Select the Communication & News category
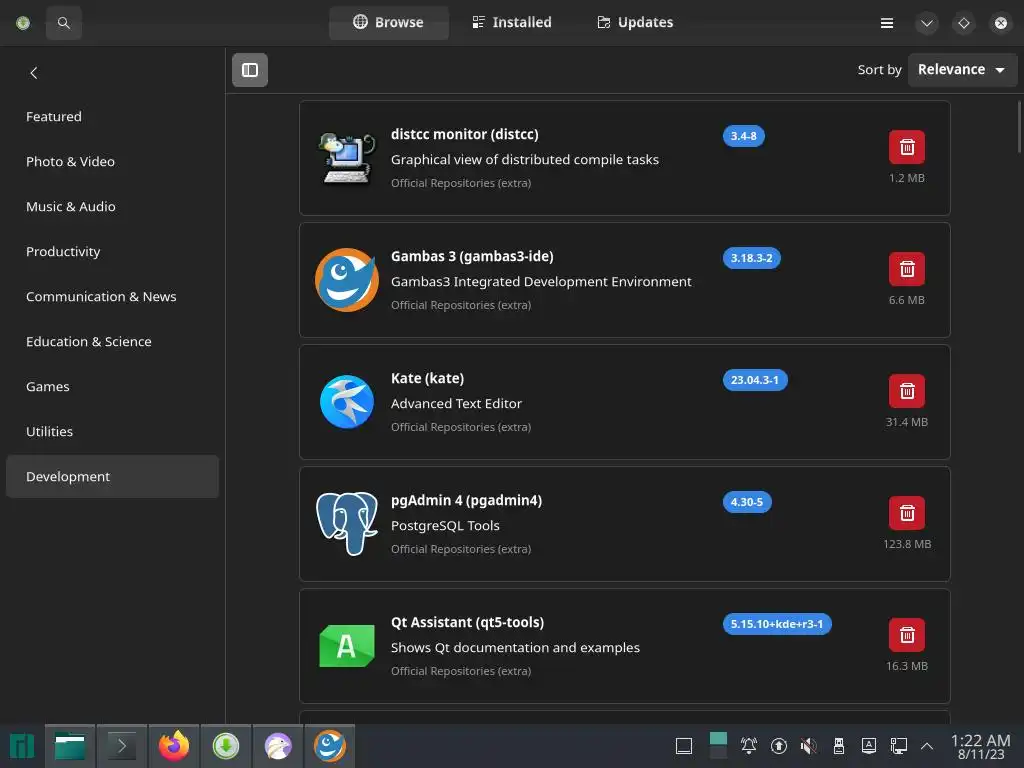Screen dimensions: 1024x768 tap(112, 296)
